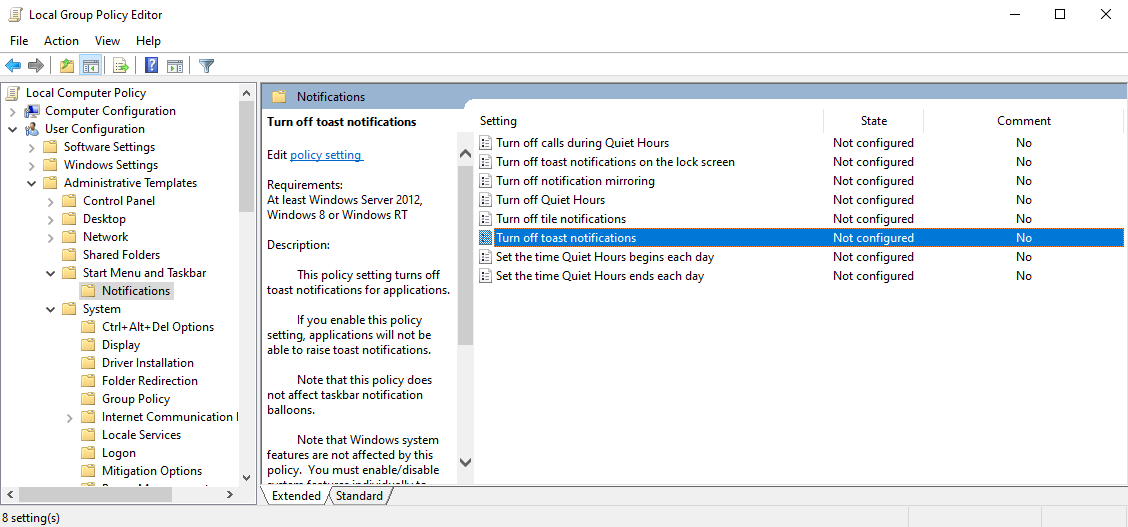Select the Network tree item
Screen dimensions: 1128x527
105,237
